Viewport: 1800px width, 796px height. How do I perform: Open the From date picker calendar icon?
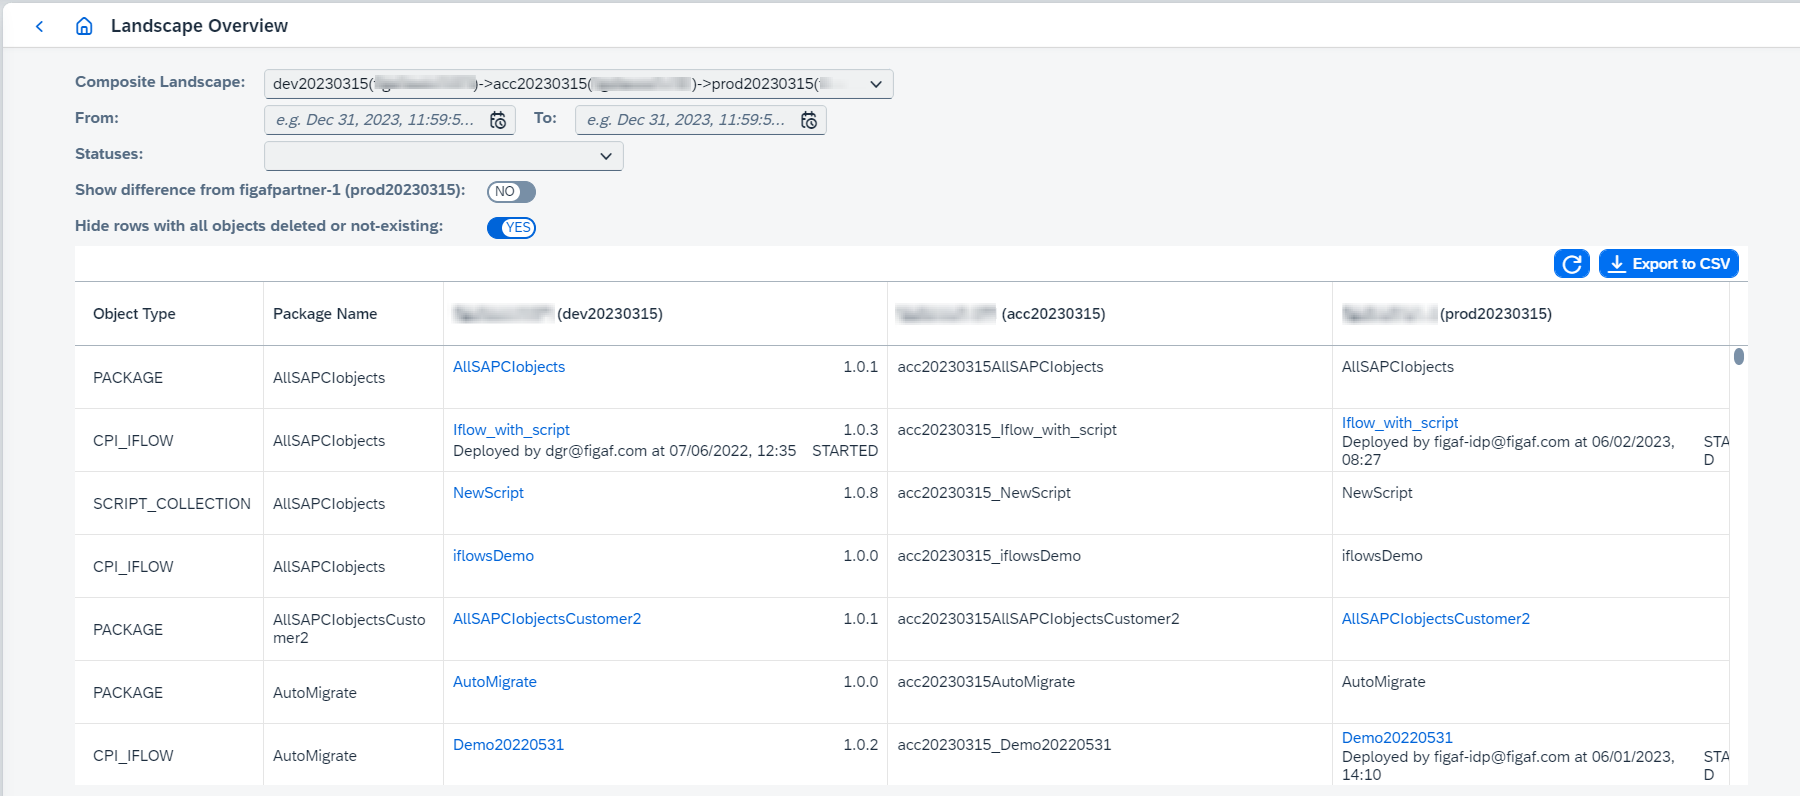[498, 120]
